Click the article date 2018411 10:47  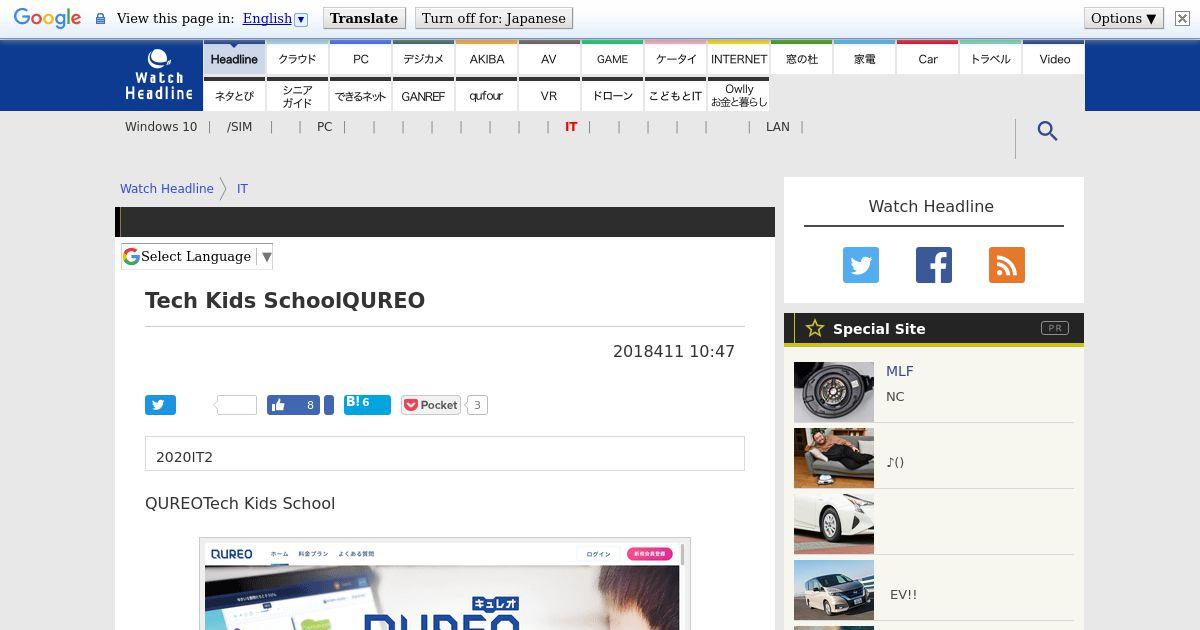[674, 352]
